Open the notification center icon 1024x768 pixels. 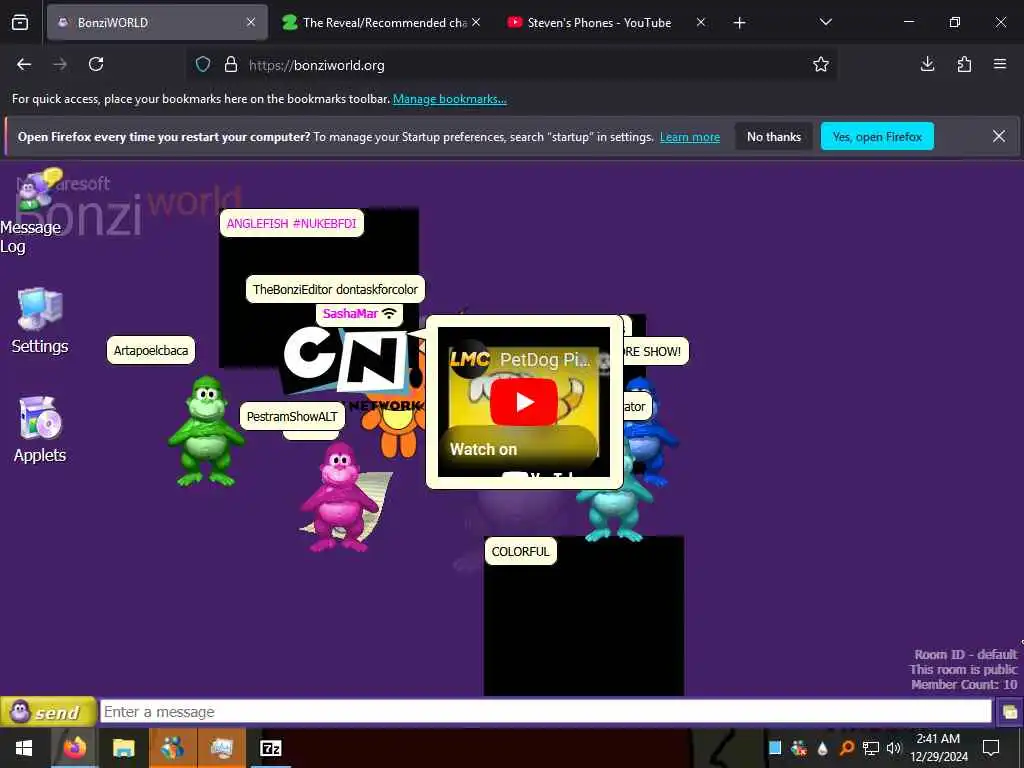(x=991, y=748)
